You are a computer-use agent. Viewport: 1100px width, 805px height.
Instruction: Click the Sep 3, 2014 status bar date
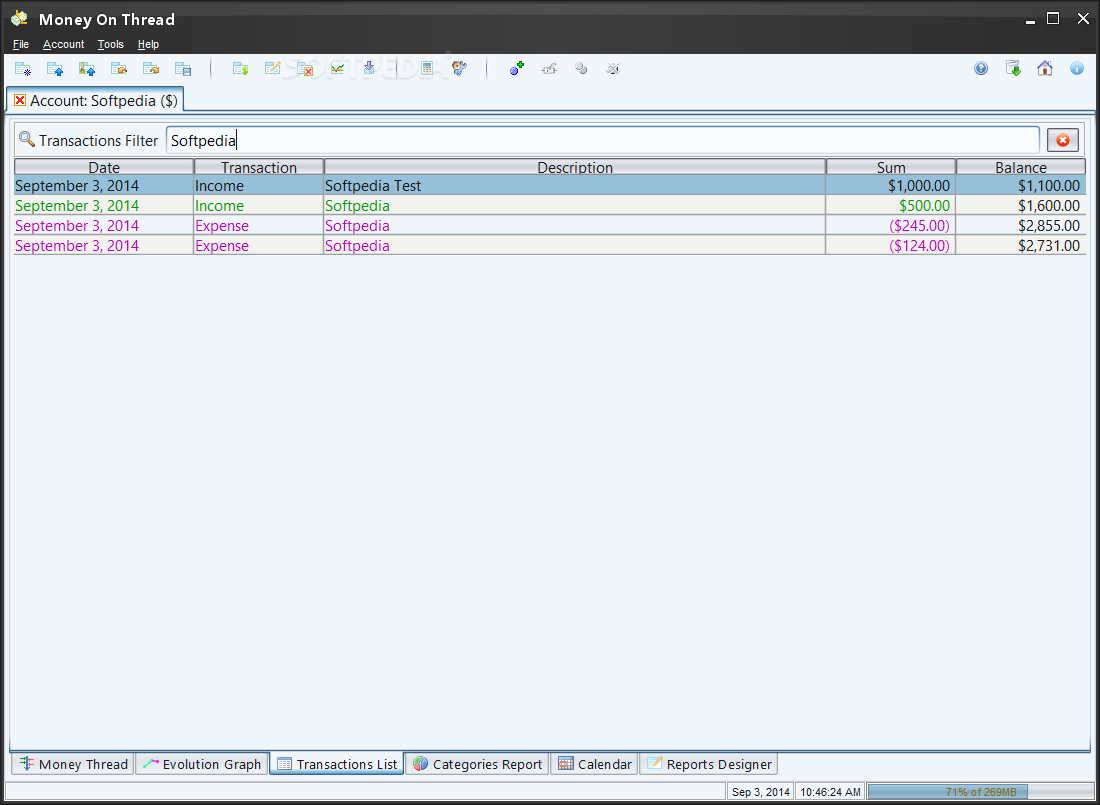click(760, 792)
